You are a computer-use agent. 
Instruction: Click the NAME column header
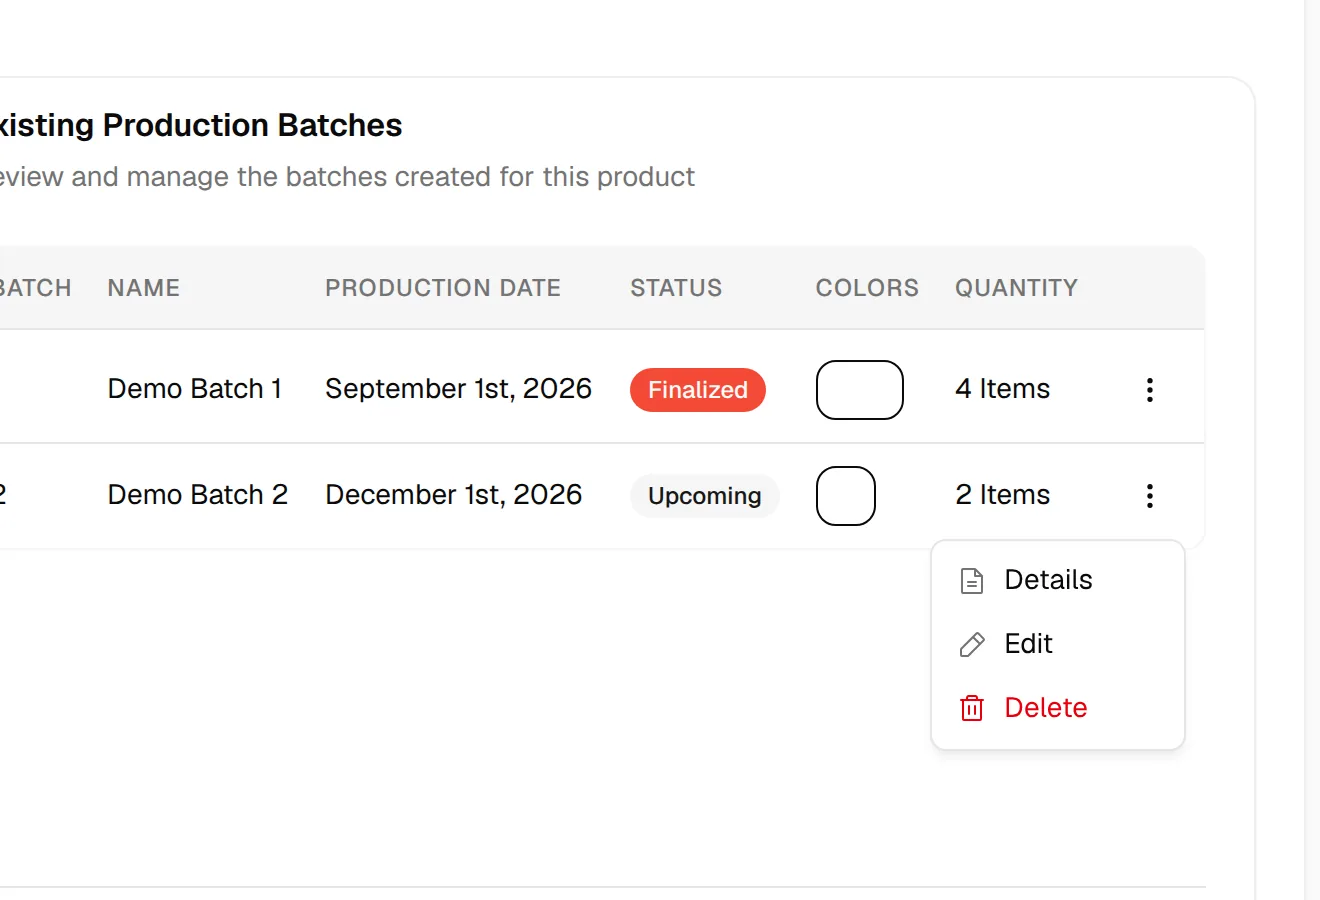144,288
